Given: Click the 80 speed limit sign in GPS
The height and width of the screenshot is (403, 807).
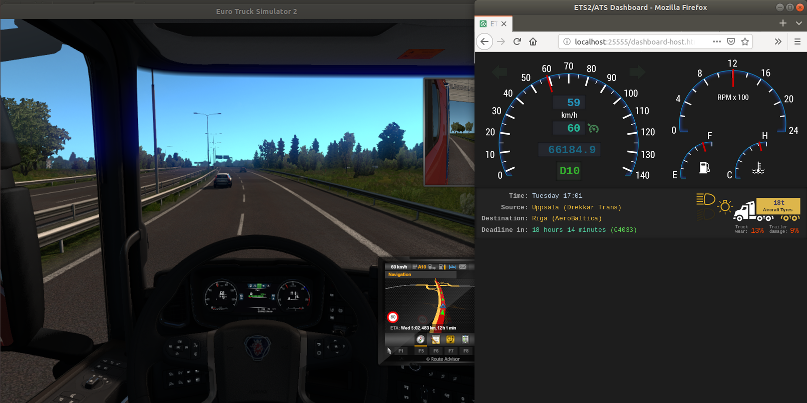Looking at the screenshot, I should coord(393,317).
